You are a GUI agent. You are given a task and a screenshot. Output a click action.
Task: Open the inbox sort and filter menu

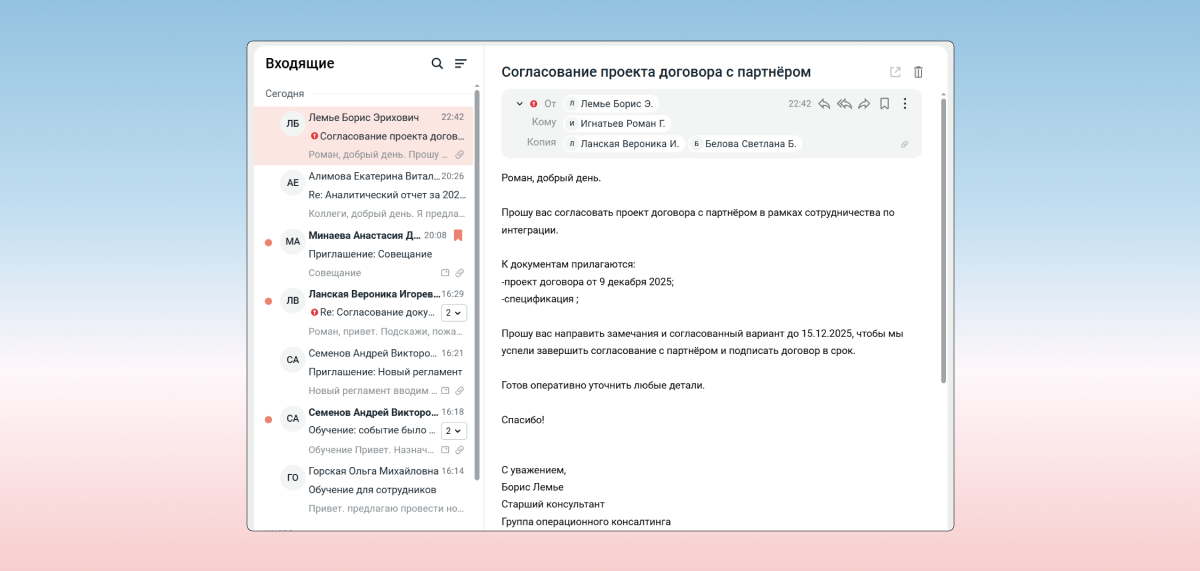(x=461, y=64)
